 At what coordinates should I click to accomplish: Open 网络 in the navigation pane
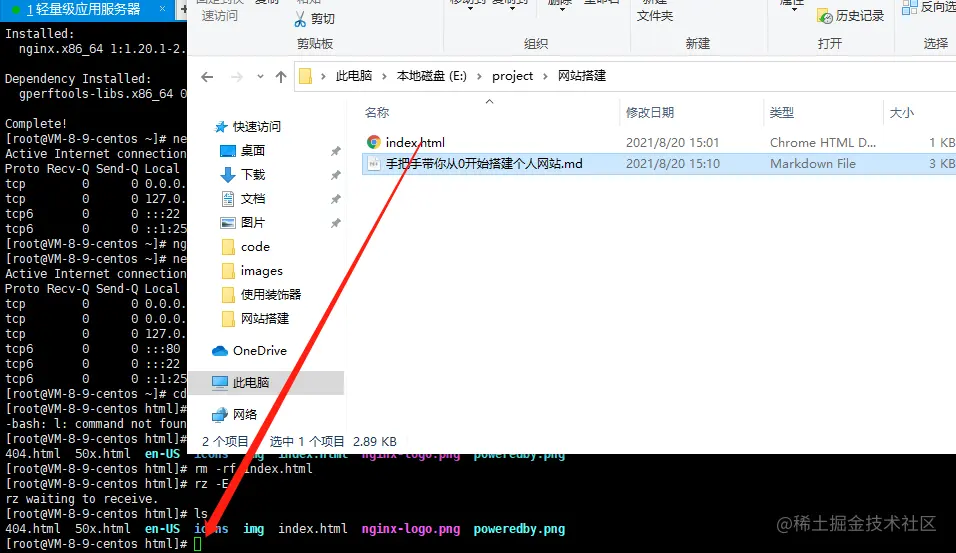click(244, 414)
